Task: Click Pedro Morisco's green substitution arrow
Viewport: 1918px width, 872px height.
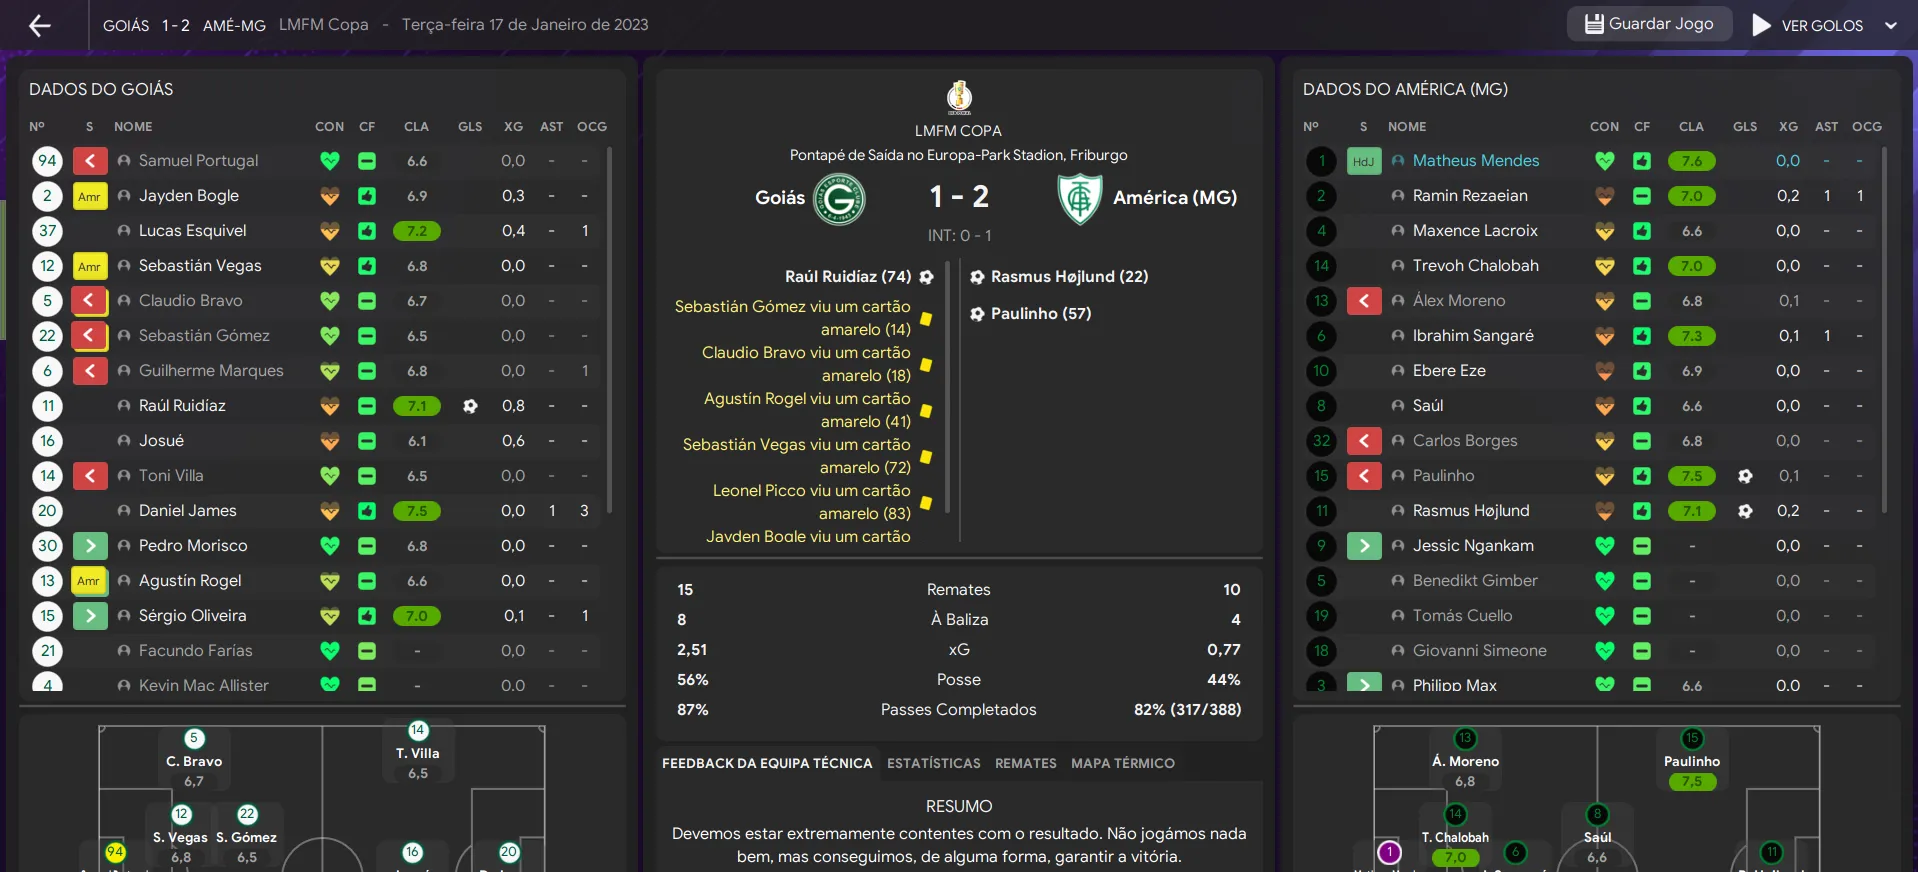Action: point(90,546)
